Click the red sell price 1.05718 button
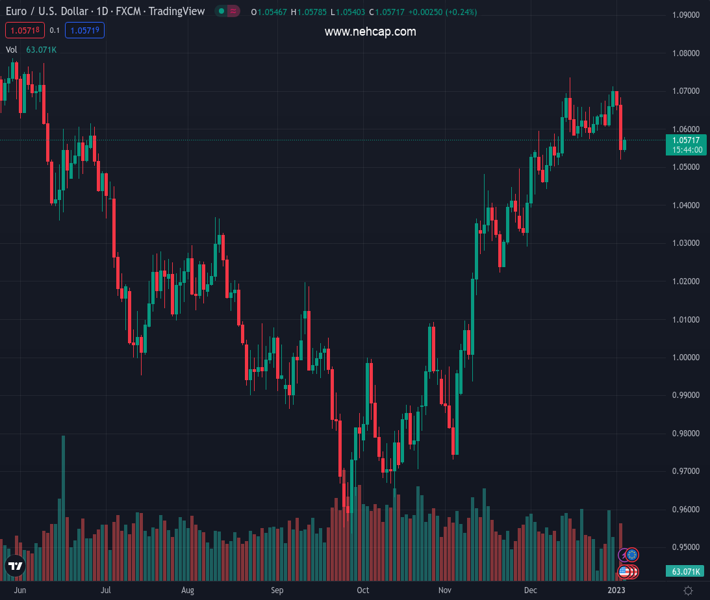Image resolution: width=710 pixels, height=600 pixels. (24, 31)
